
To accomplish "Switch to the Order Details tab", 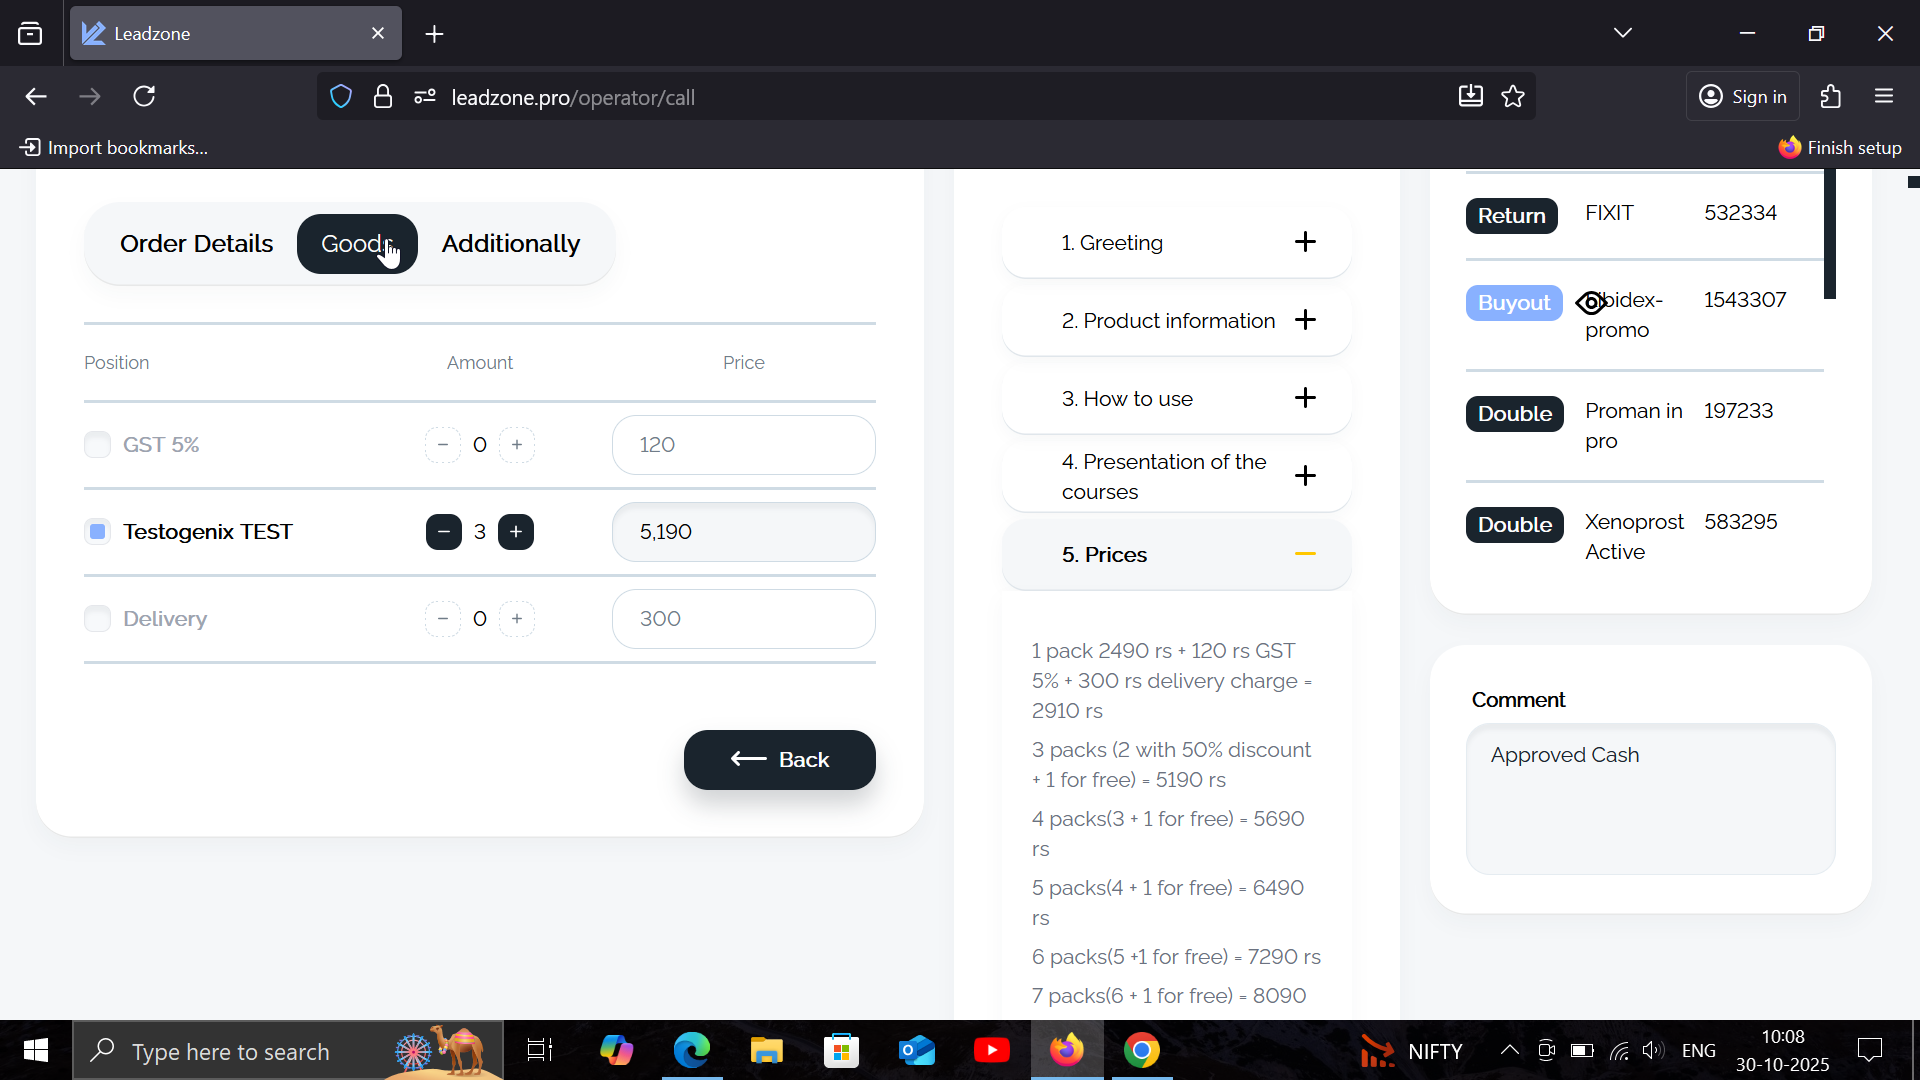I will [x=196, y=244].
